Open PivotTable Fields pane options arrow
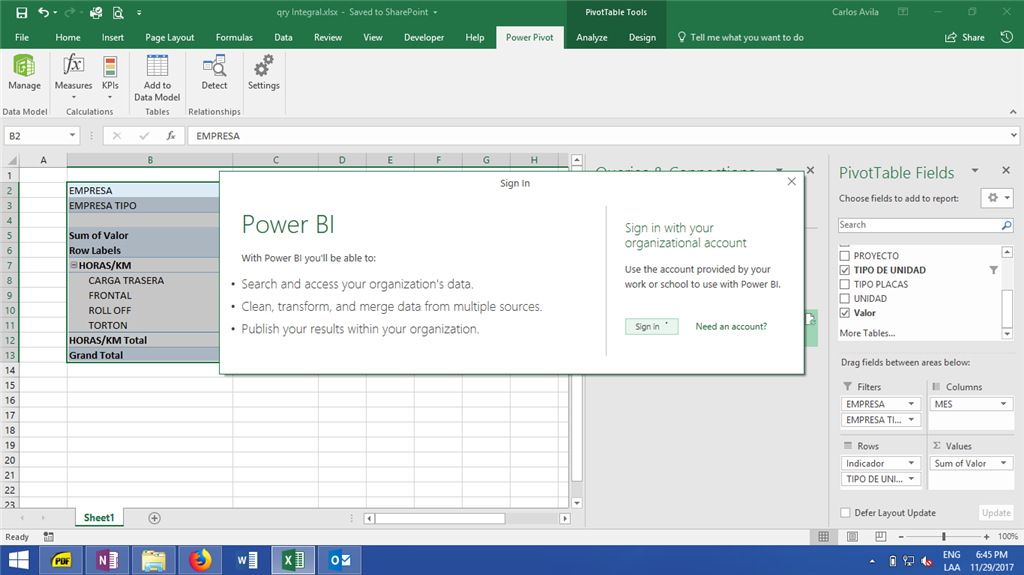The width and height of the screenshot is (1024, 575). pos(974,171)
